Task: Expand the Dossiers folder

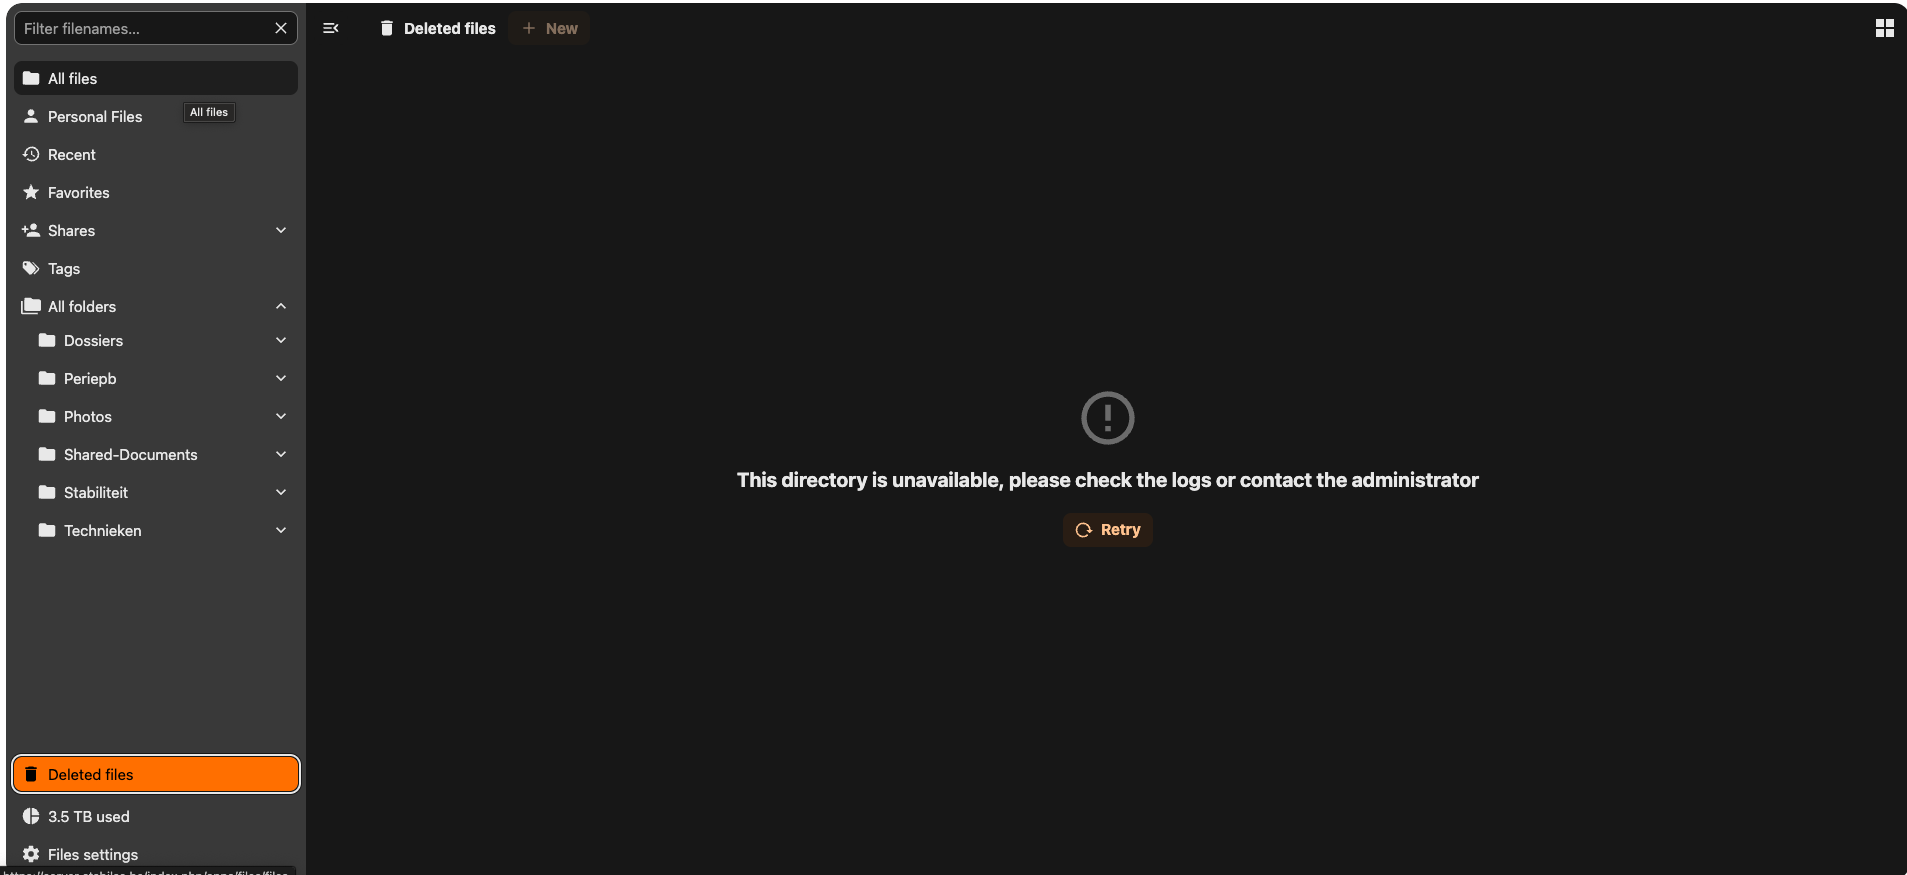Action: click(281, 340)
